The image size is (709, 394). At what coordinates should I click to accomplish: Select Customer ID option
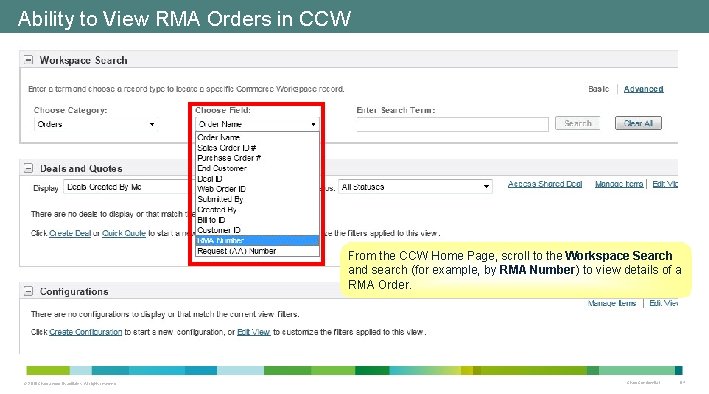click(x=257, y=230)
